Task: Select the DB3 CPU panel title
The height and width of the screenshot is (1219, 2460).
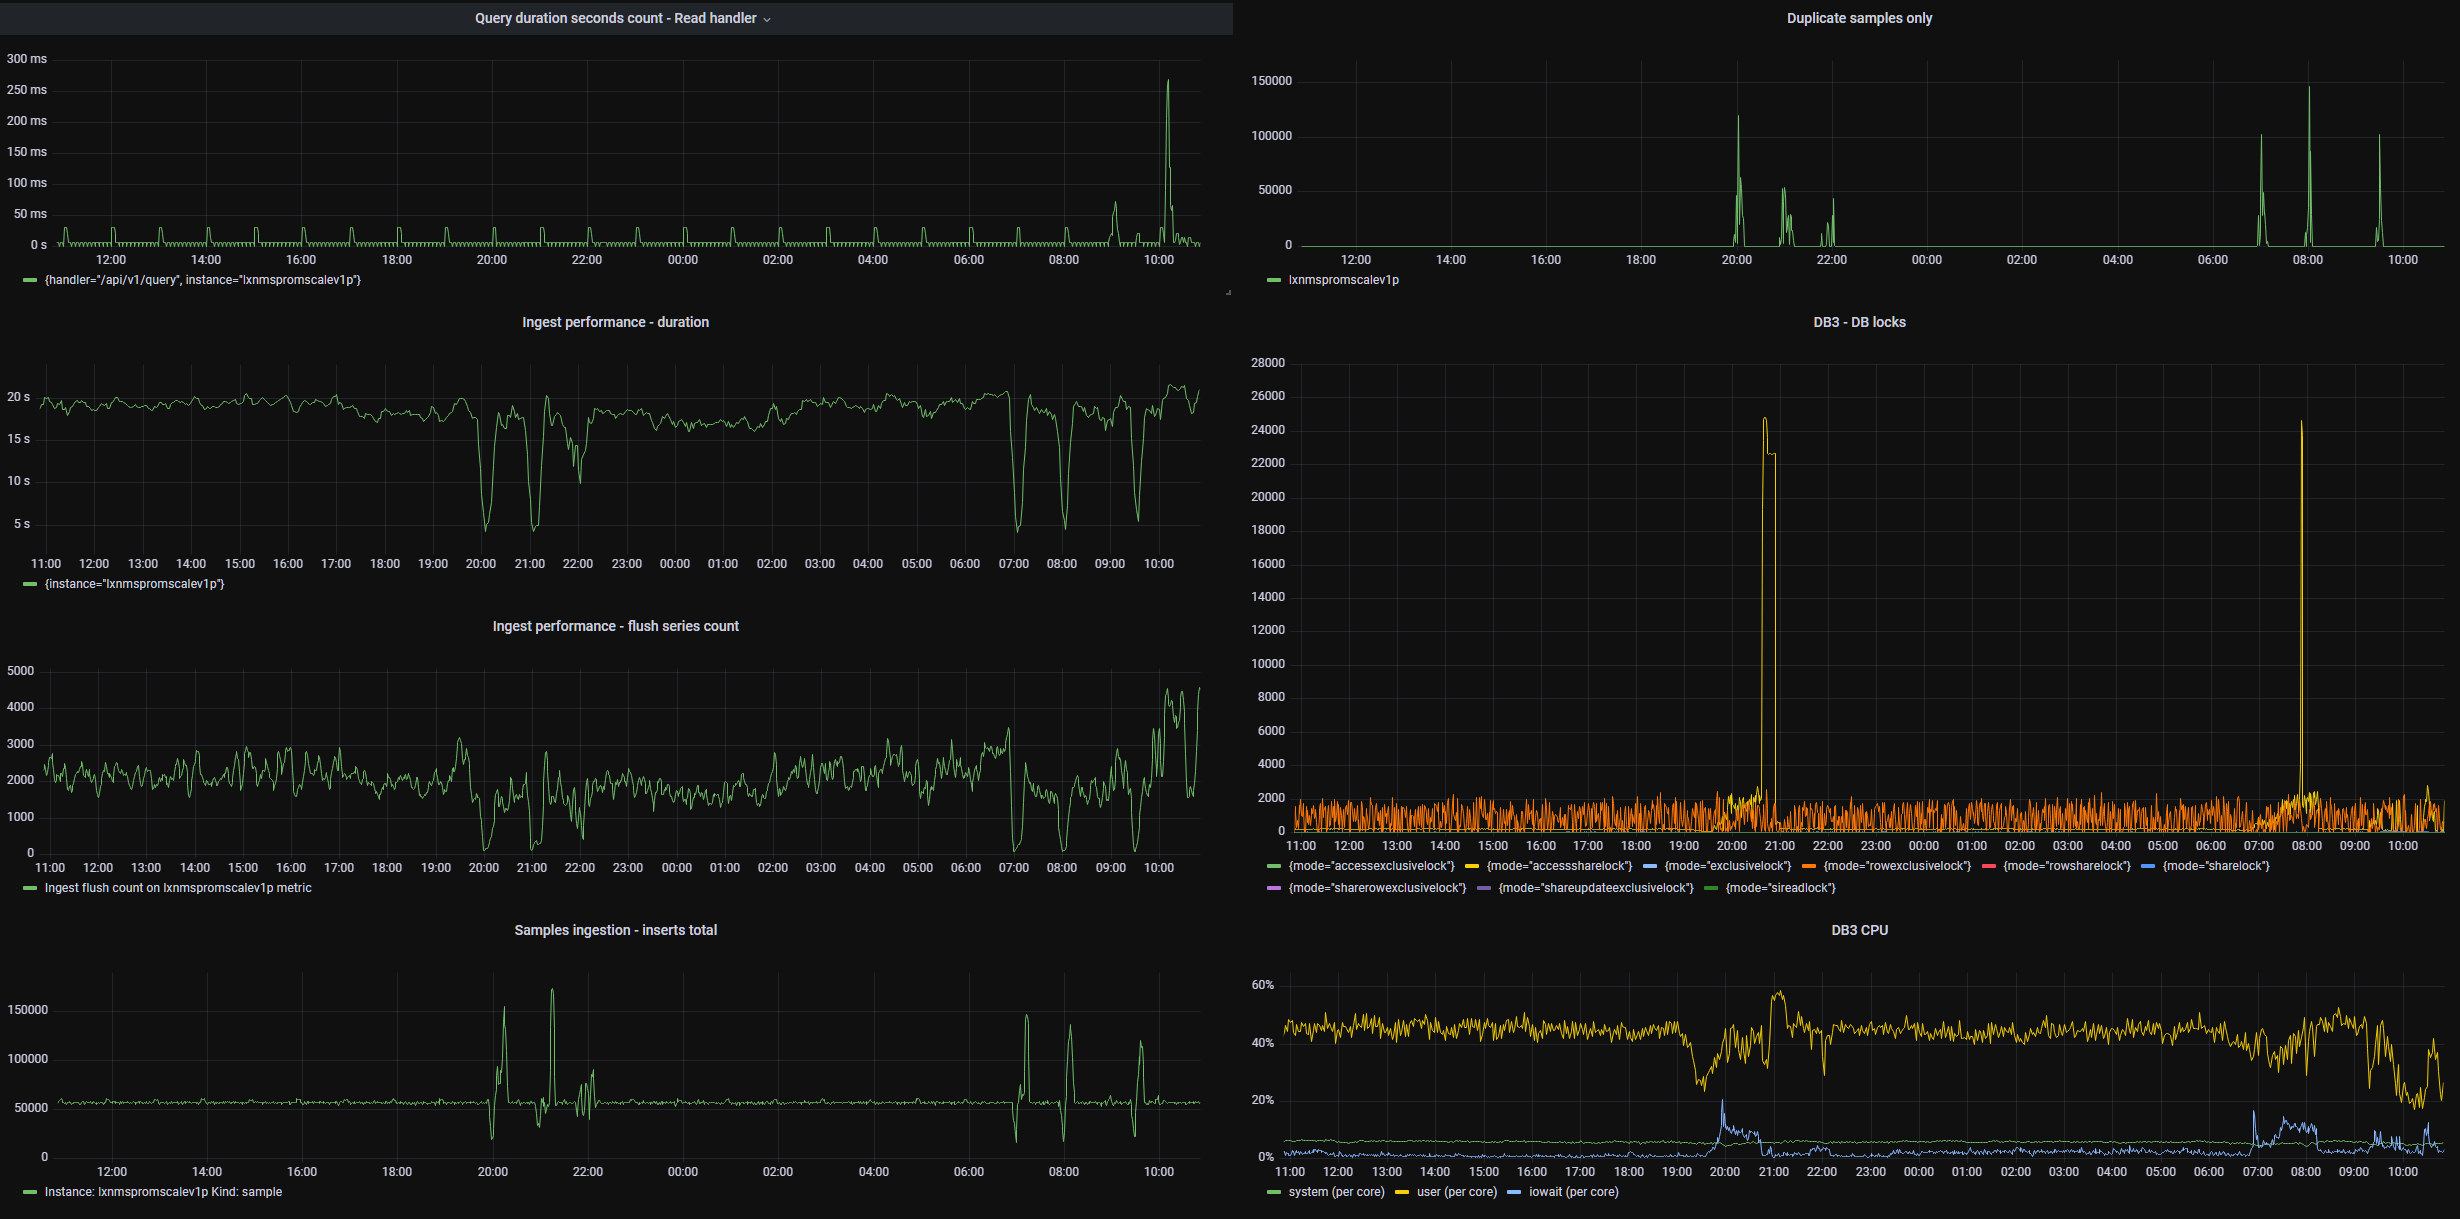Action: [x=1858, y=930]
